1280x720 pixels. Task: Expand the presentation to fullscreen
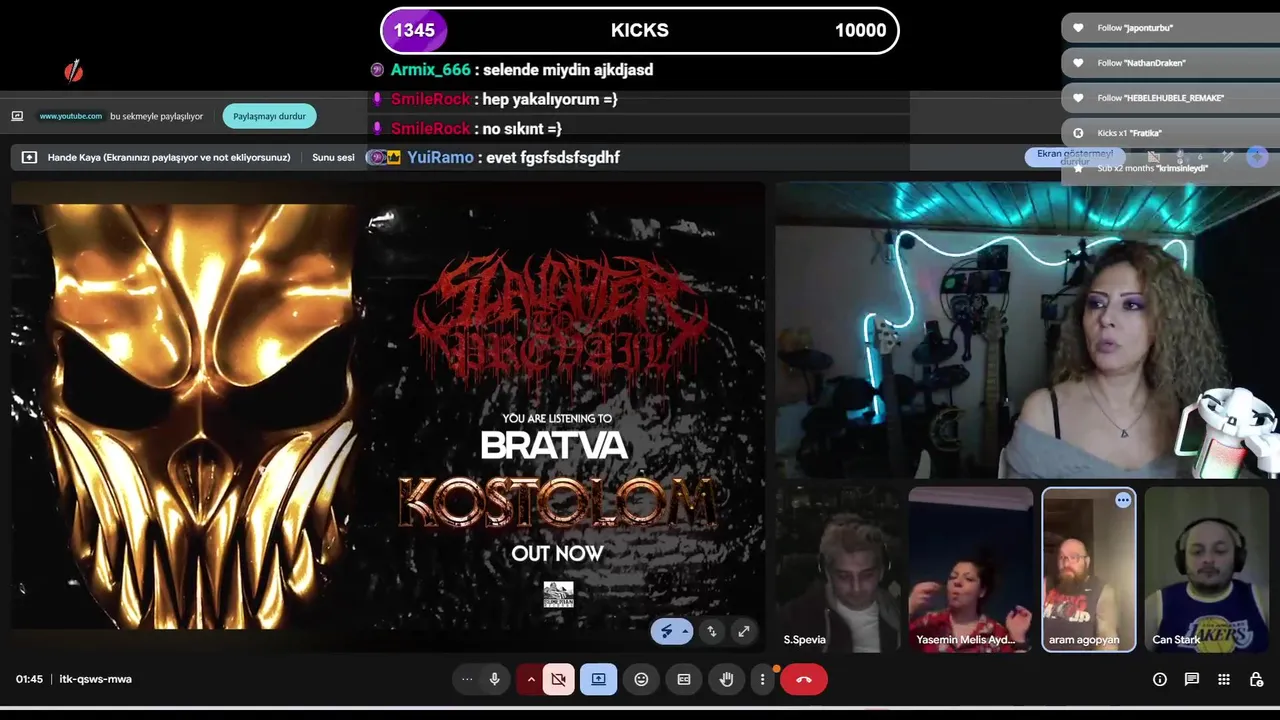click(743, 632)
